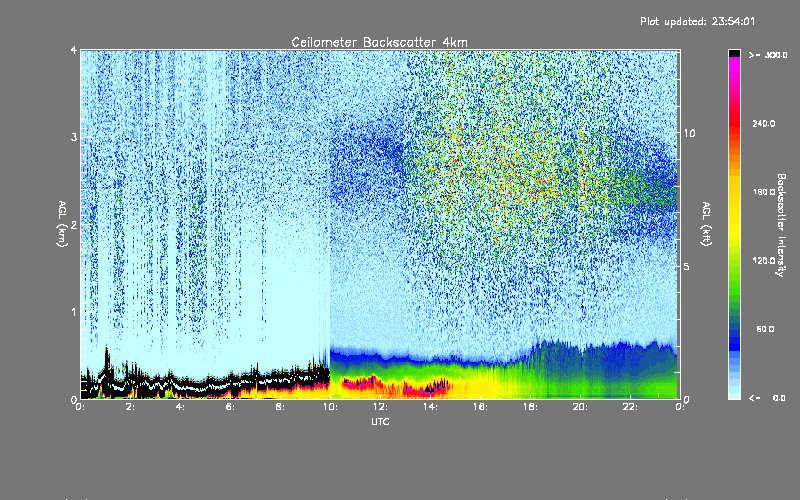Select the "UTC" axis label
This screenshot has width=800, height=500.
pyautogui.click(x=380, y=421)
